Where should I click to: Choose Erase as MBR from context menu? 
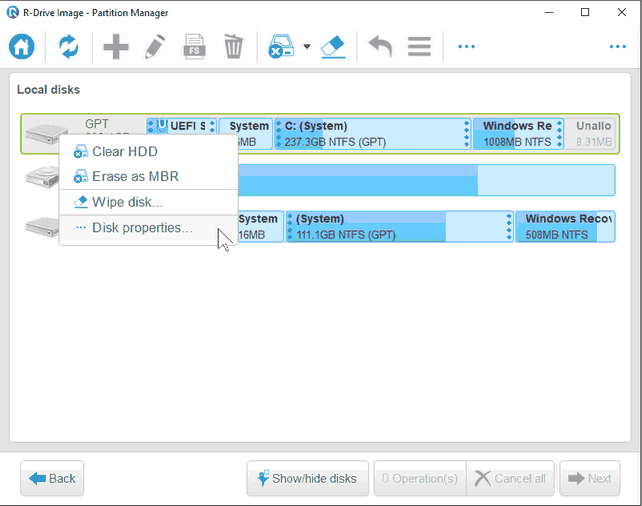point(149,176)
